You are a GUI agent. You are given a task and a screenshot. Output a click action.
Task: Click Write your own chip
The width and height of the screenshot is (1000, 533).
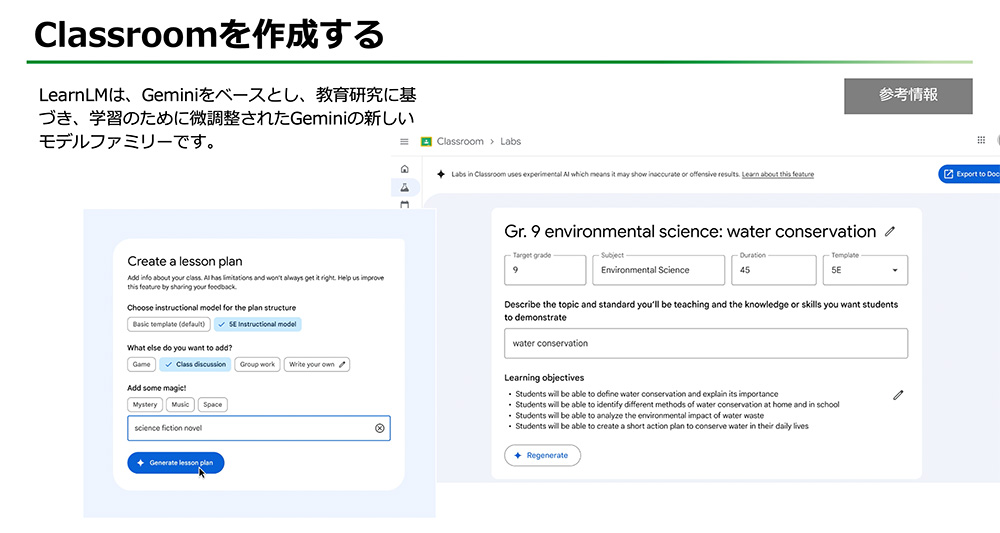(x=317, y=365)
